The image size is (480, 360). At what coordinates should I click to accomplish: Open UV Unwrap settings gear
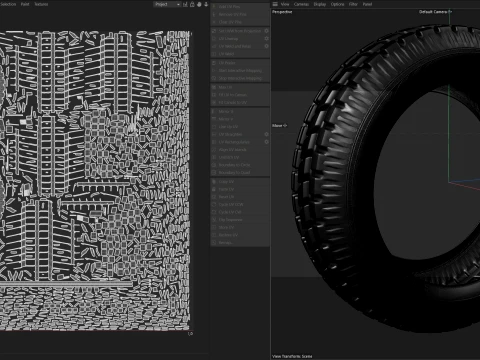click(x=266, y=38)
